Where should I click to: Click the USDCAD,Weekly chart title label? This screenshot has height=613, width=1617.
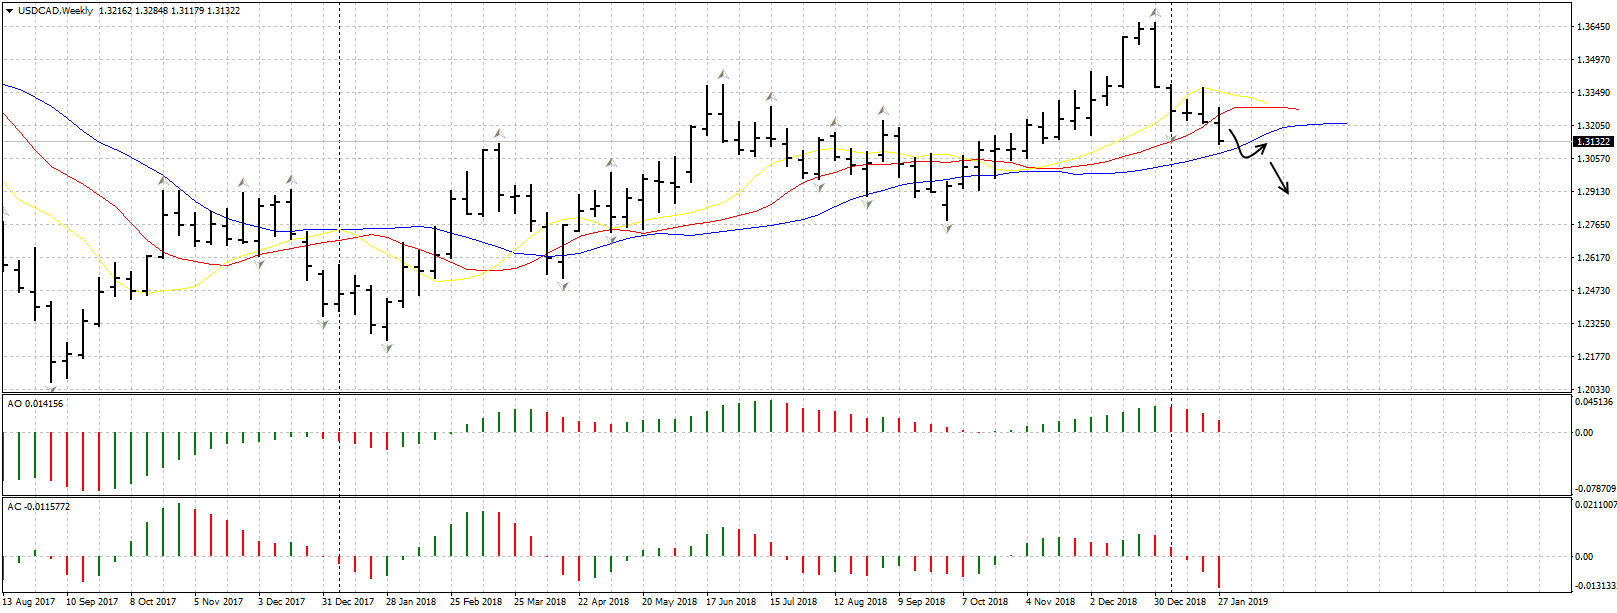(56, 11)
